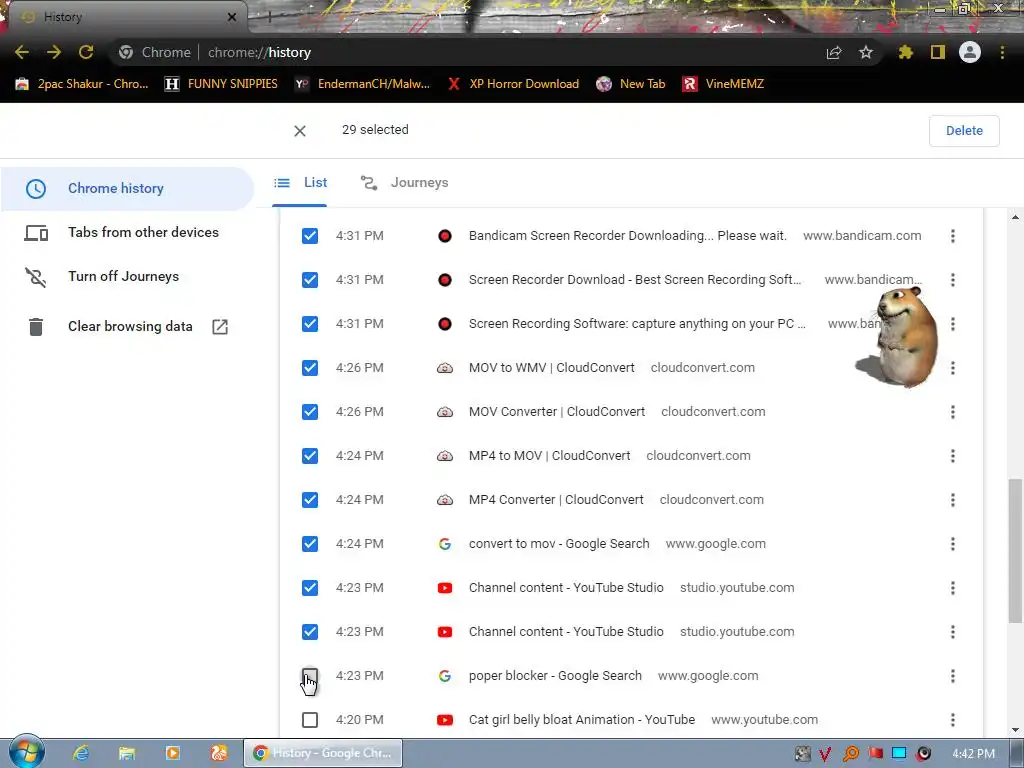The width and height of the screenshot is (1024, 768).
Task: Uncheck Bandicam Screen Recorder Downloading entry
Action: (310, 236)
